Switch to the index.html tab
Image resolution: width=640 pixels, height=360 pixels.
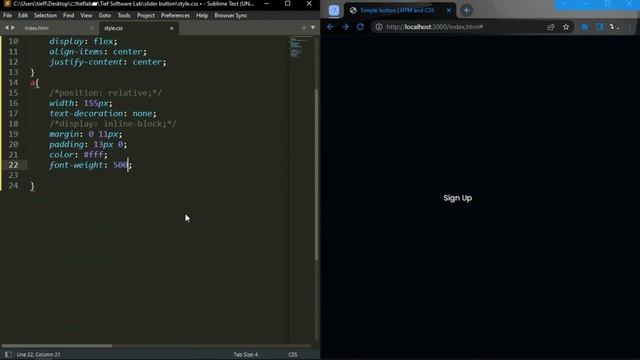pyautogui.click(x=37, y=28)
